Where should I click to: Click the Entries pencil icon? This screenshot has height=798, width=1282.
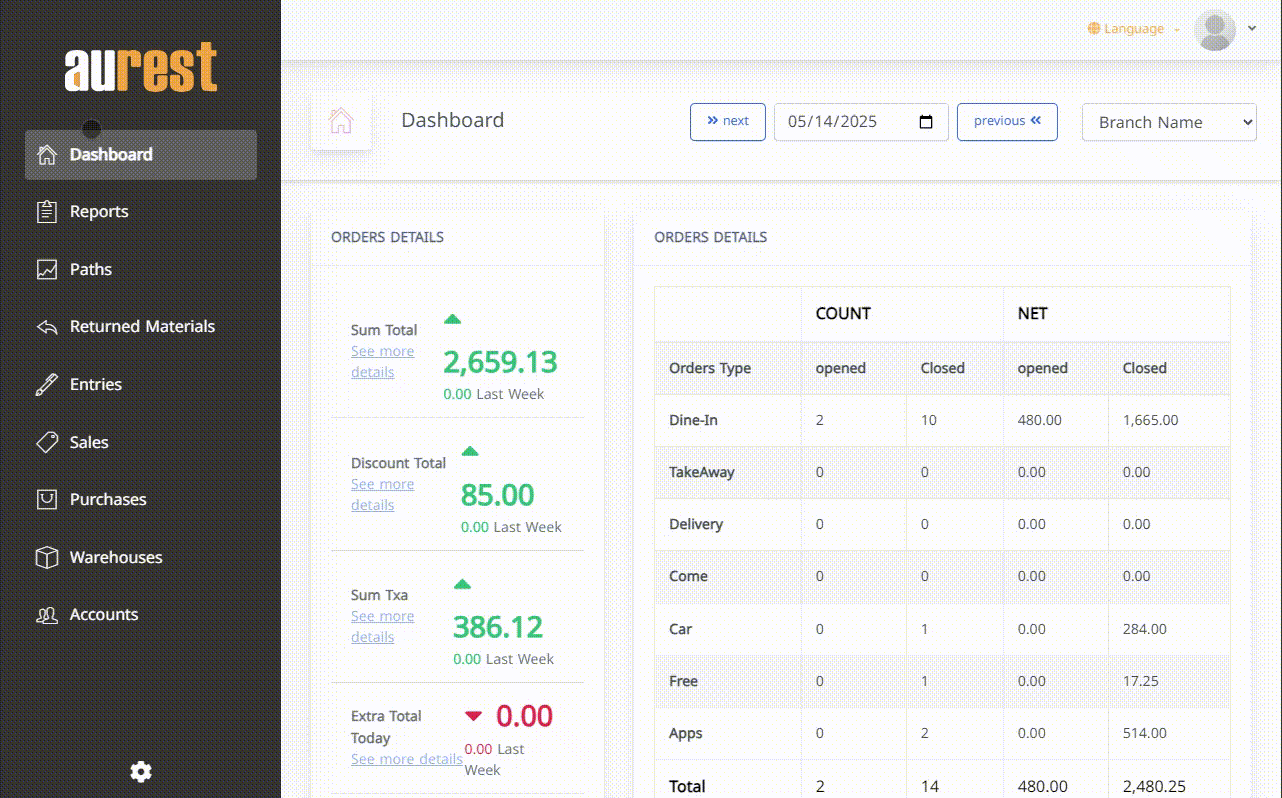click(46, 385)
